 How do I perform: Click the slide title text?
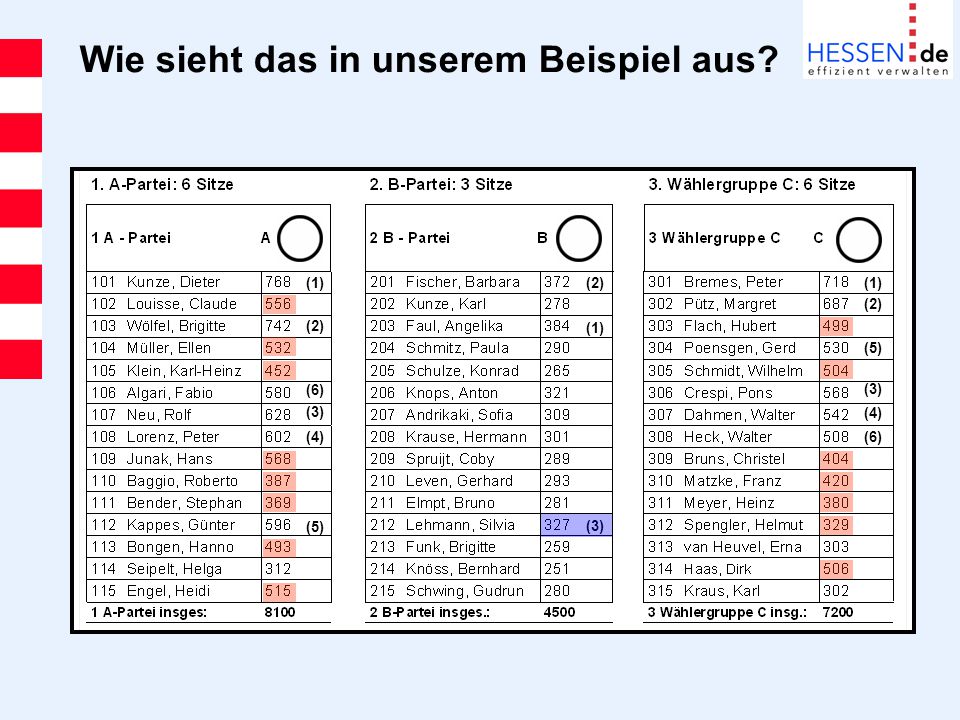tap(429, 59)
